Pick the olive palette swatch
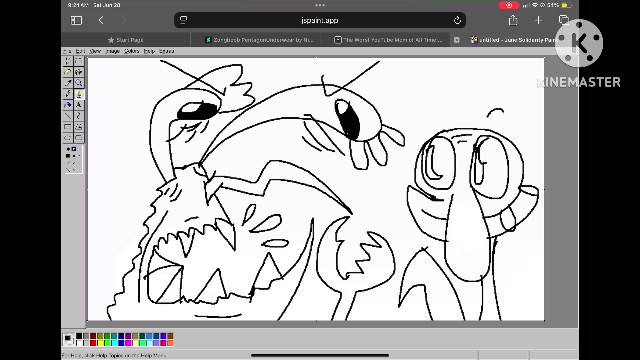This screenshot has width=640, height=360. (100, 336)
